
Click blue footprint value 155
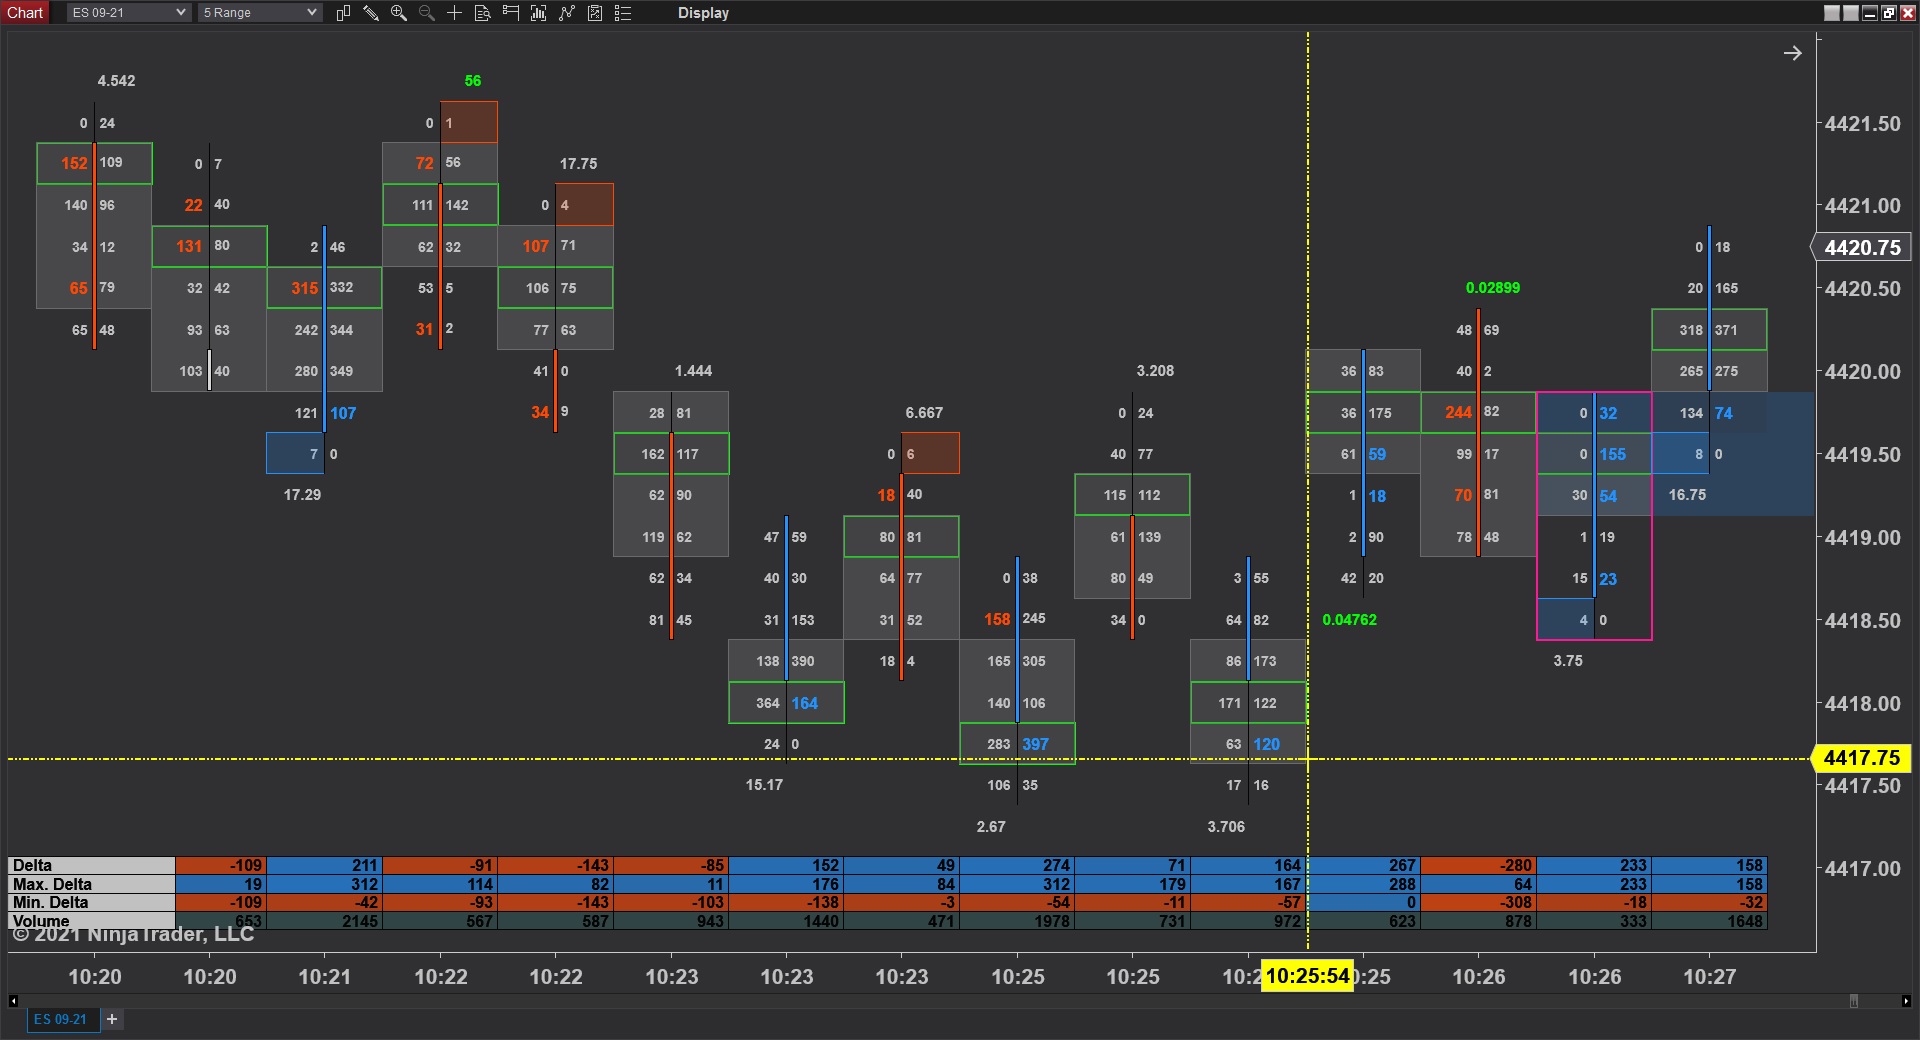coord(1612,454)
